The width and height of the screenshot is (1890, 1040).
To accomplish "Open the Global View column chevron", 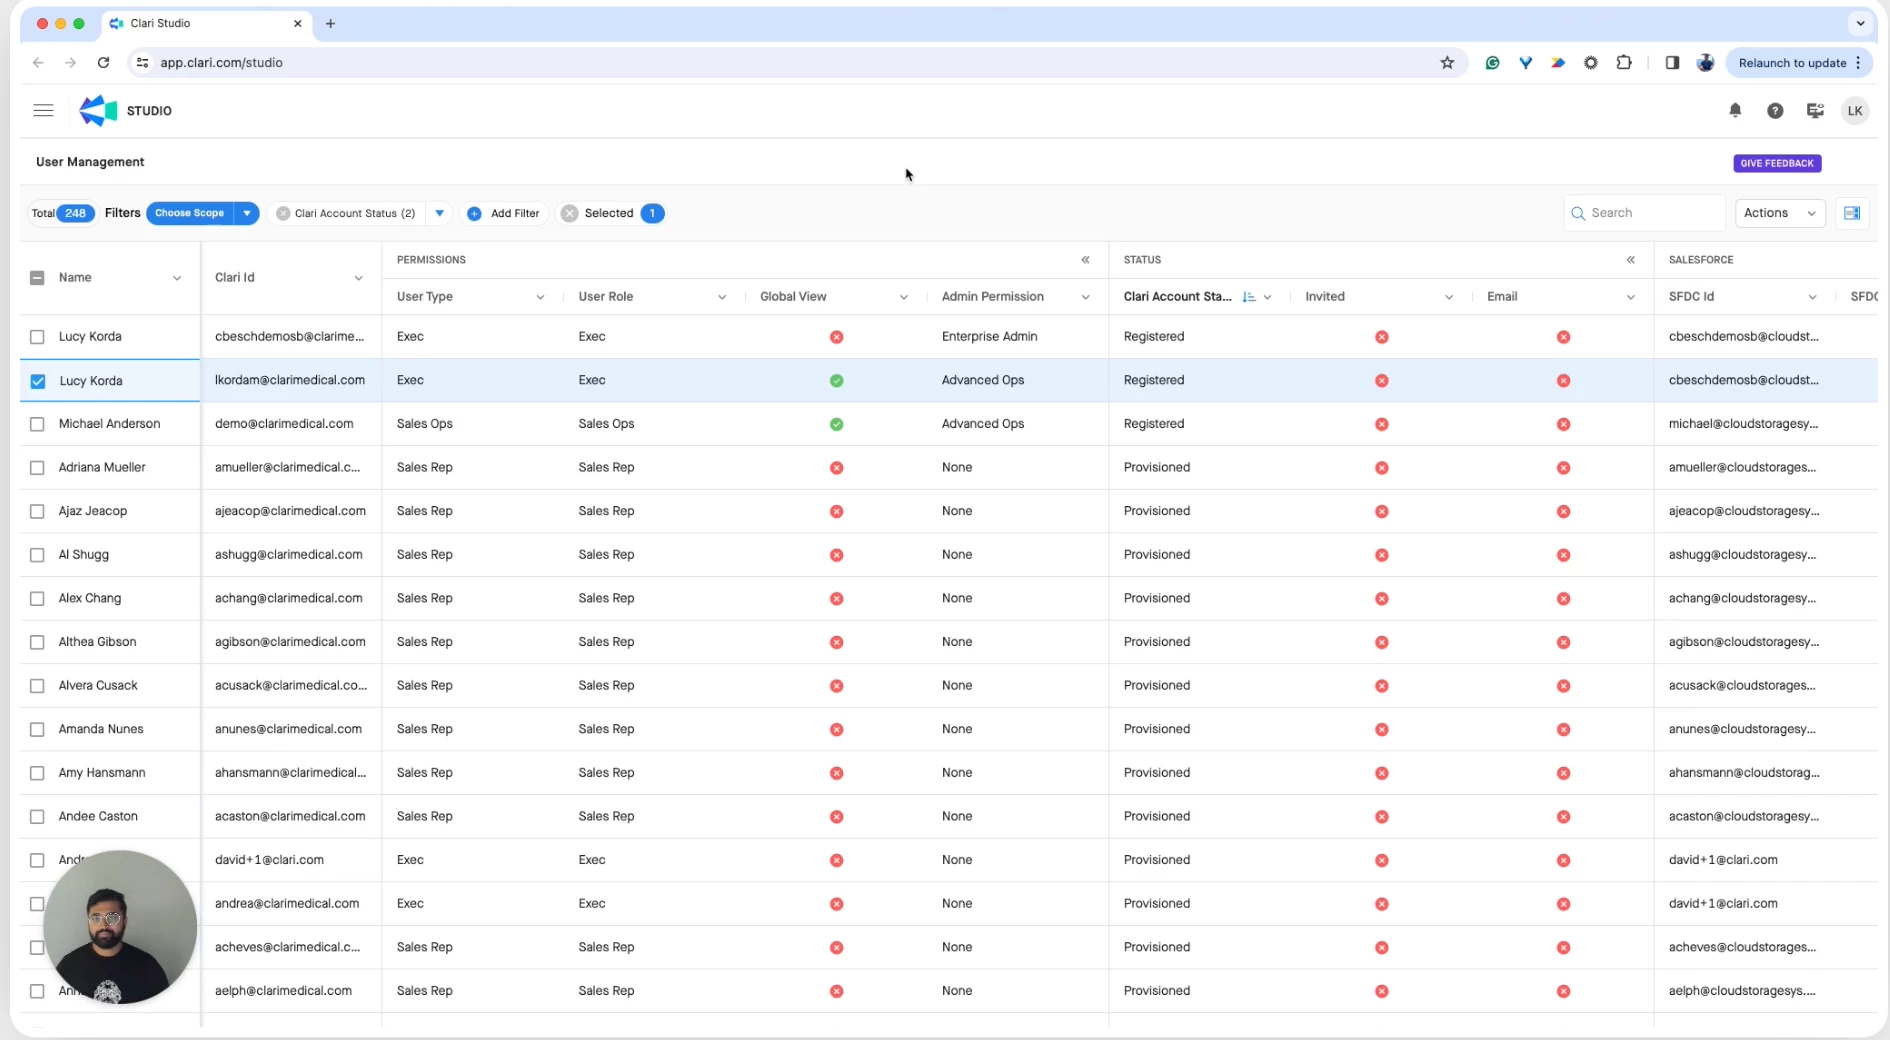I will click(x=903, y=297).
